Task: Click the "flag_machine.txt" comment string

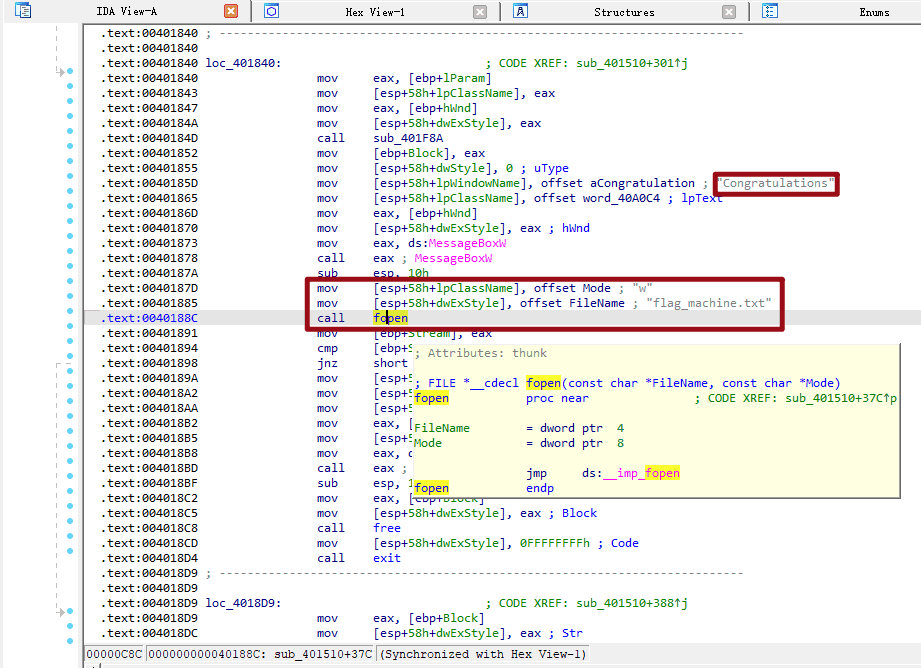Action: point(709,303)
